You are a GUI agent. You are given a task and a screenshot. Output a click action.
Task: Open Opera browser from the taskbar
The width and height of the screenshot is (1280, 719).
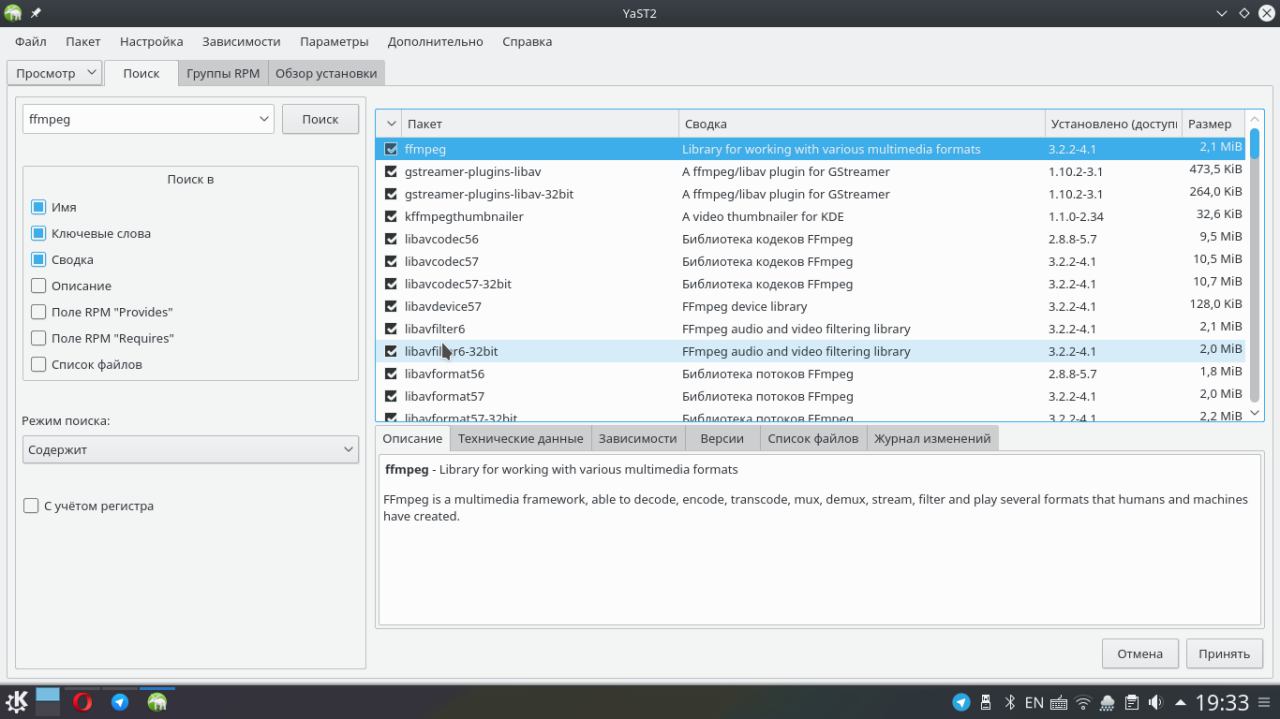pos(82,702)
